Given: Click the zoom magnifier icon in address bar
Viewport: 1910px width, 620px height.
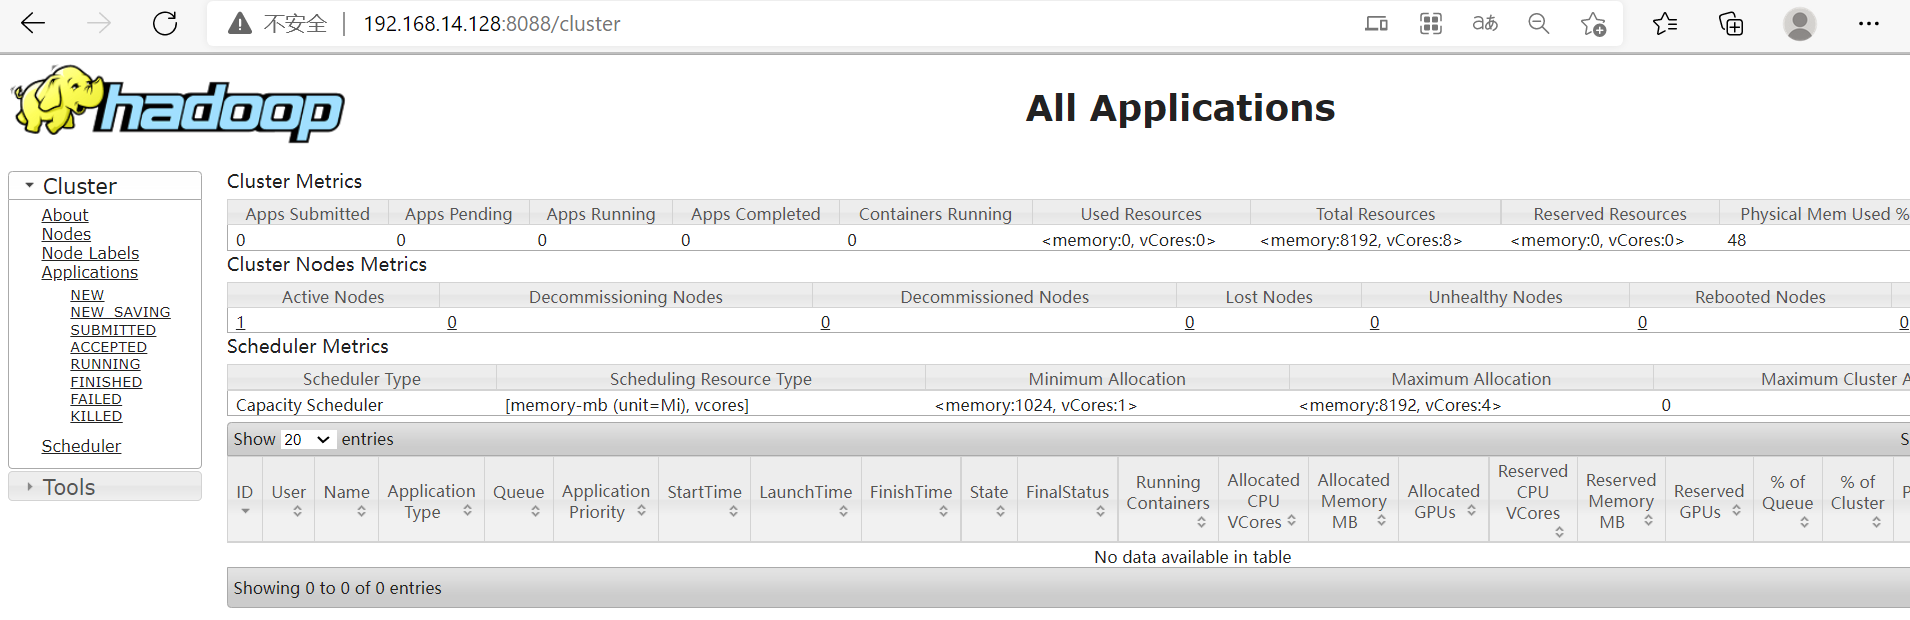Looking at the screenshot, I should pyautogui.click(x=1539, y=23).
